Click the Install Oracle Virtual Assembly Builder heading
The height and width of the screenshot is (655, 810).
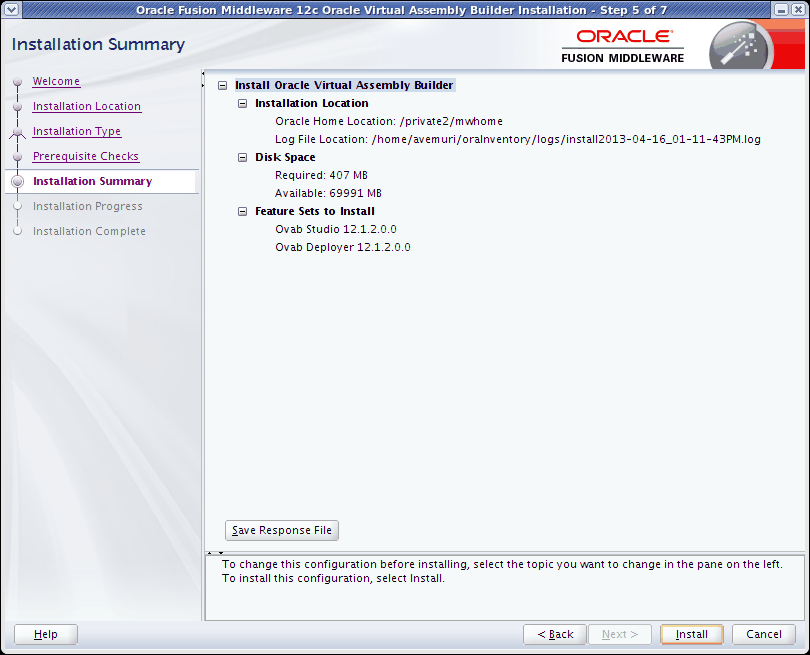pyautogui.click(x=344, y=85)
